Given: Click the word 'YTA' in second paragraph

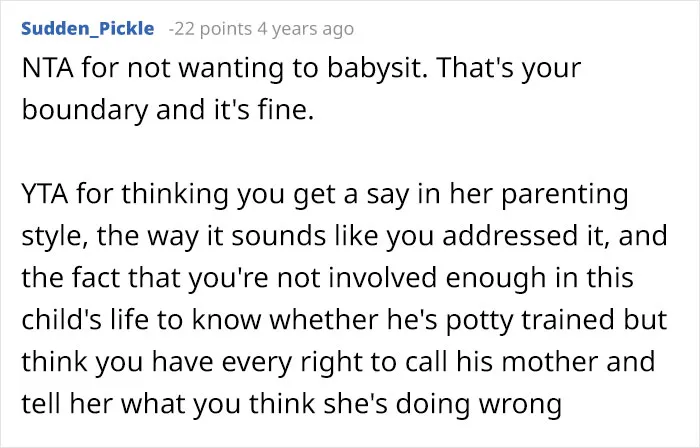Looking at the screenshot, I should [45, 194].
